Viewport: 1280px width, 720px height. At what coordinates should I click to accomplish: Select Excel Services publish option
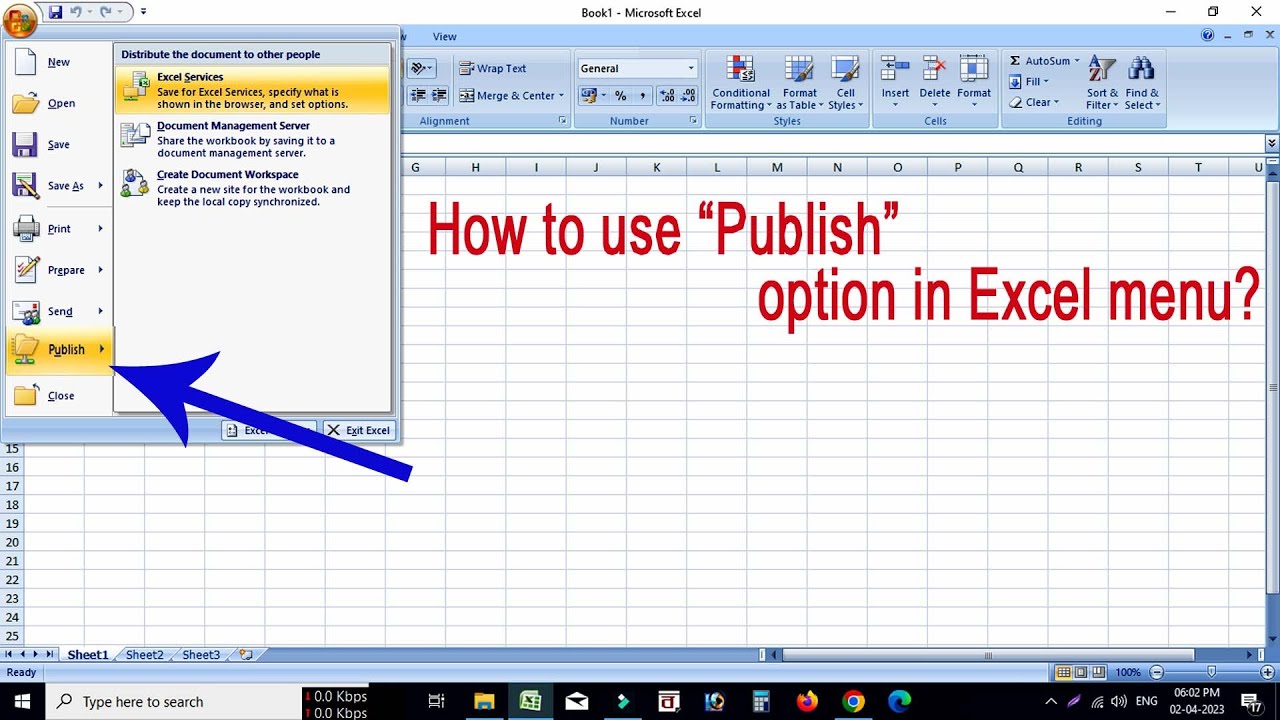pos(253,90)
